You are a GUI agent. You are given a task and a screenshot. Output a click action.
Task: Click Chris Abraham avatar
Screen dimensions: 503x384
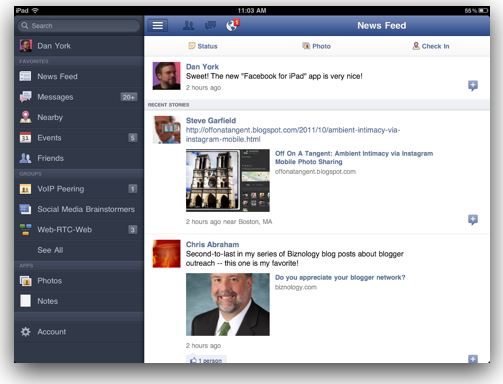(x=166, y=254)
